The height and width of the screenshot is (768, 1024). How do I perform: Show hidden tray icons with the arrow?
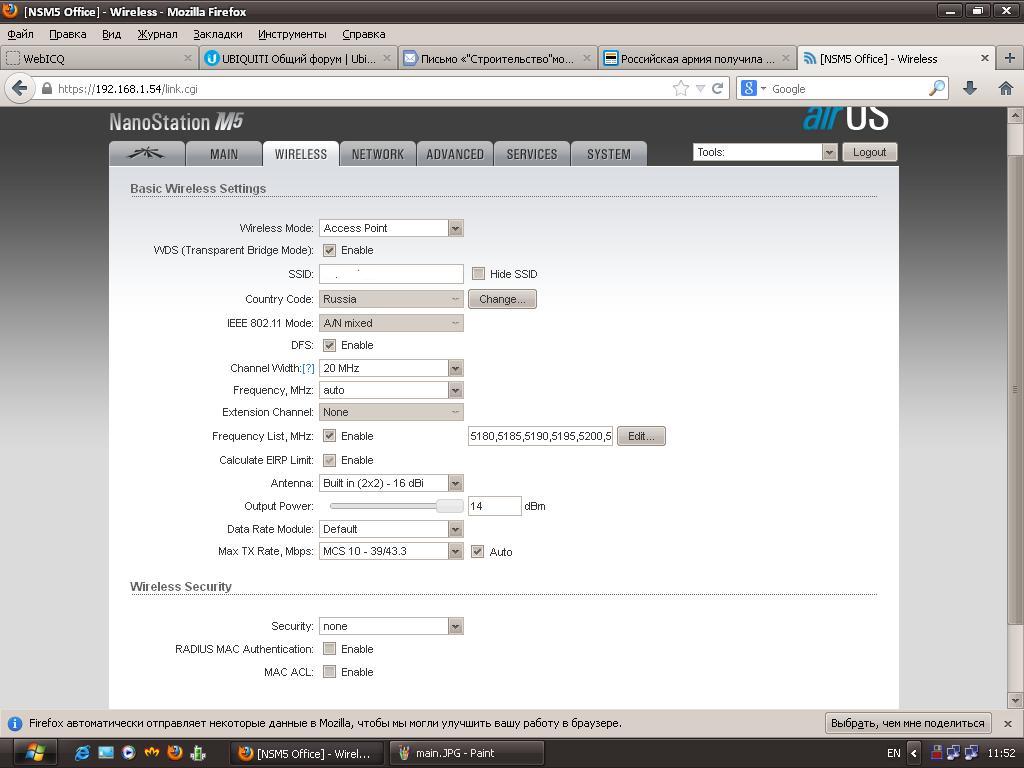pyautogui.click(x=914, y=753)
